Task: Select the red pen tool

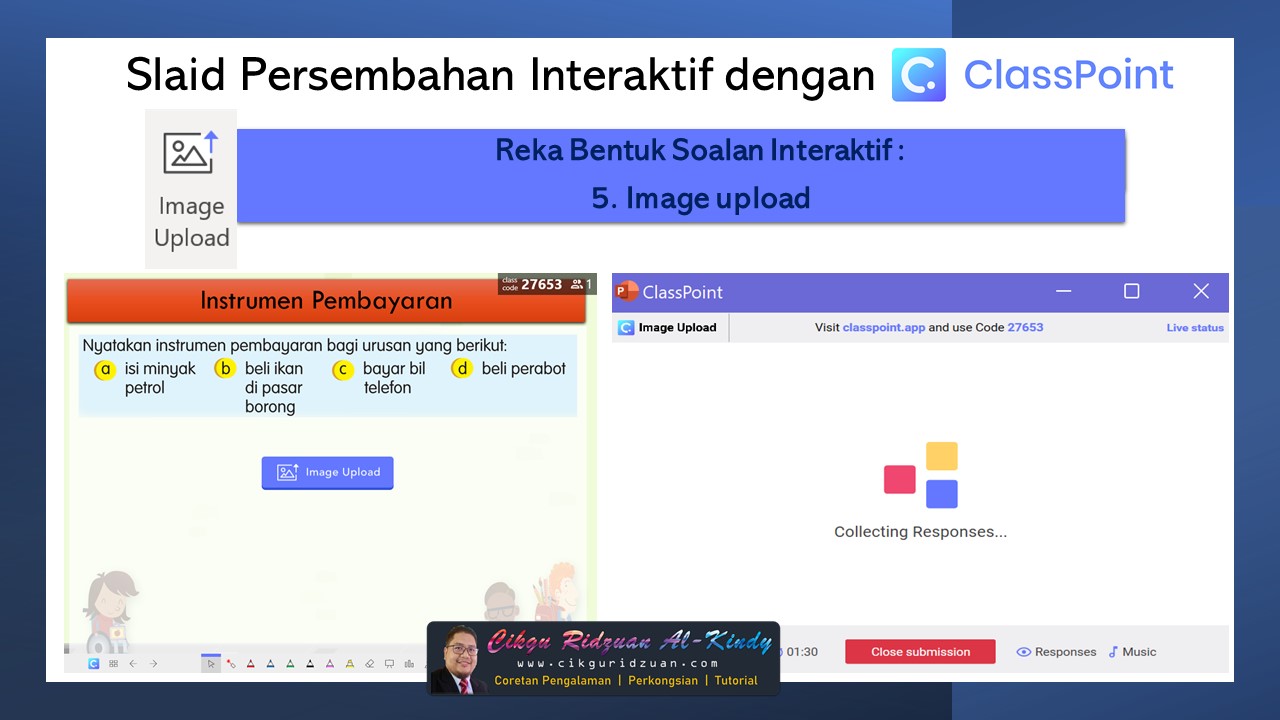Action: [250, 663]
